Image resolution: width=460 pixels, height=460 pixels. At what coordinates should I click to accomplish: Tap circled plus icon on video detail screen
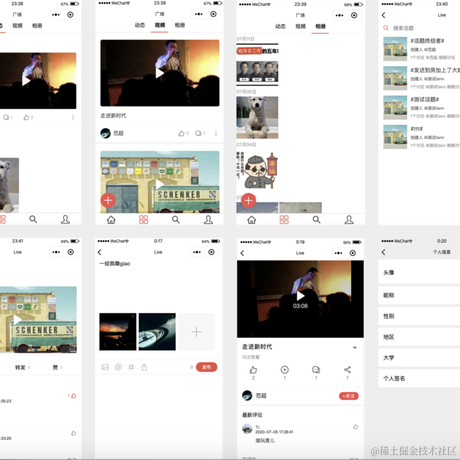(x=284, y=370)
